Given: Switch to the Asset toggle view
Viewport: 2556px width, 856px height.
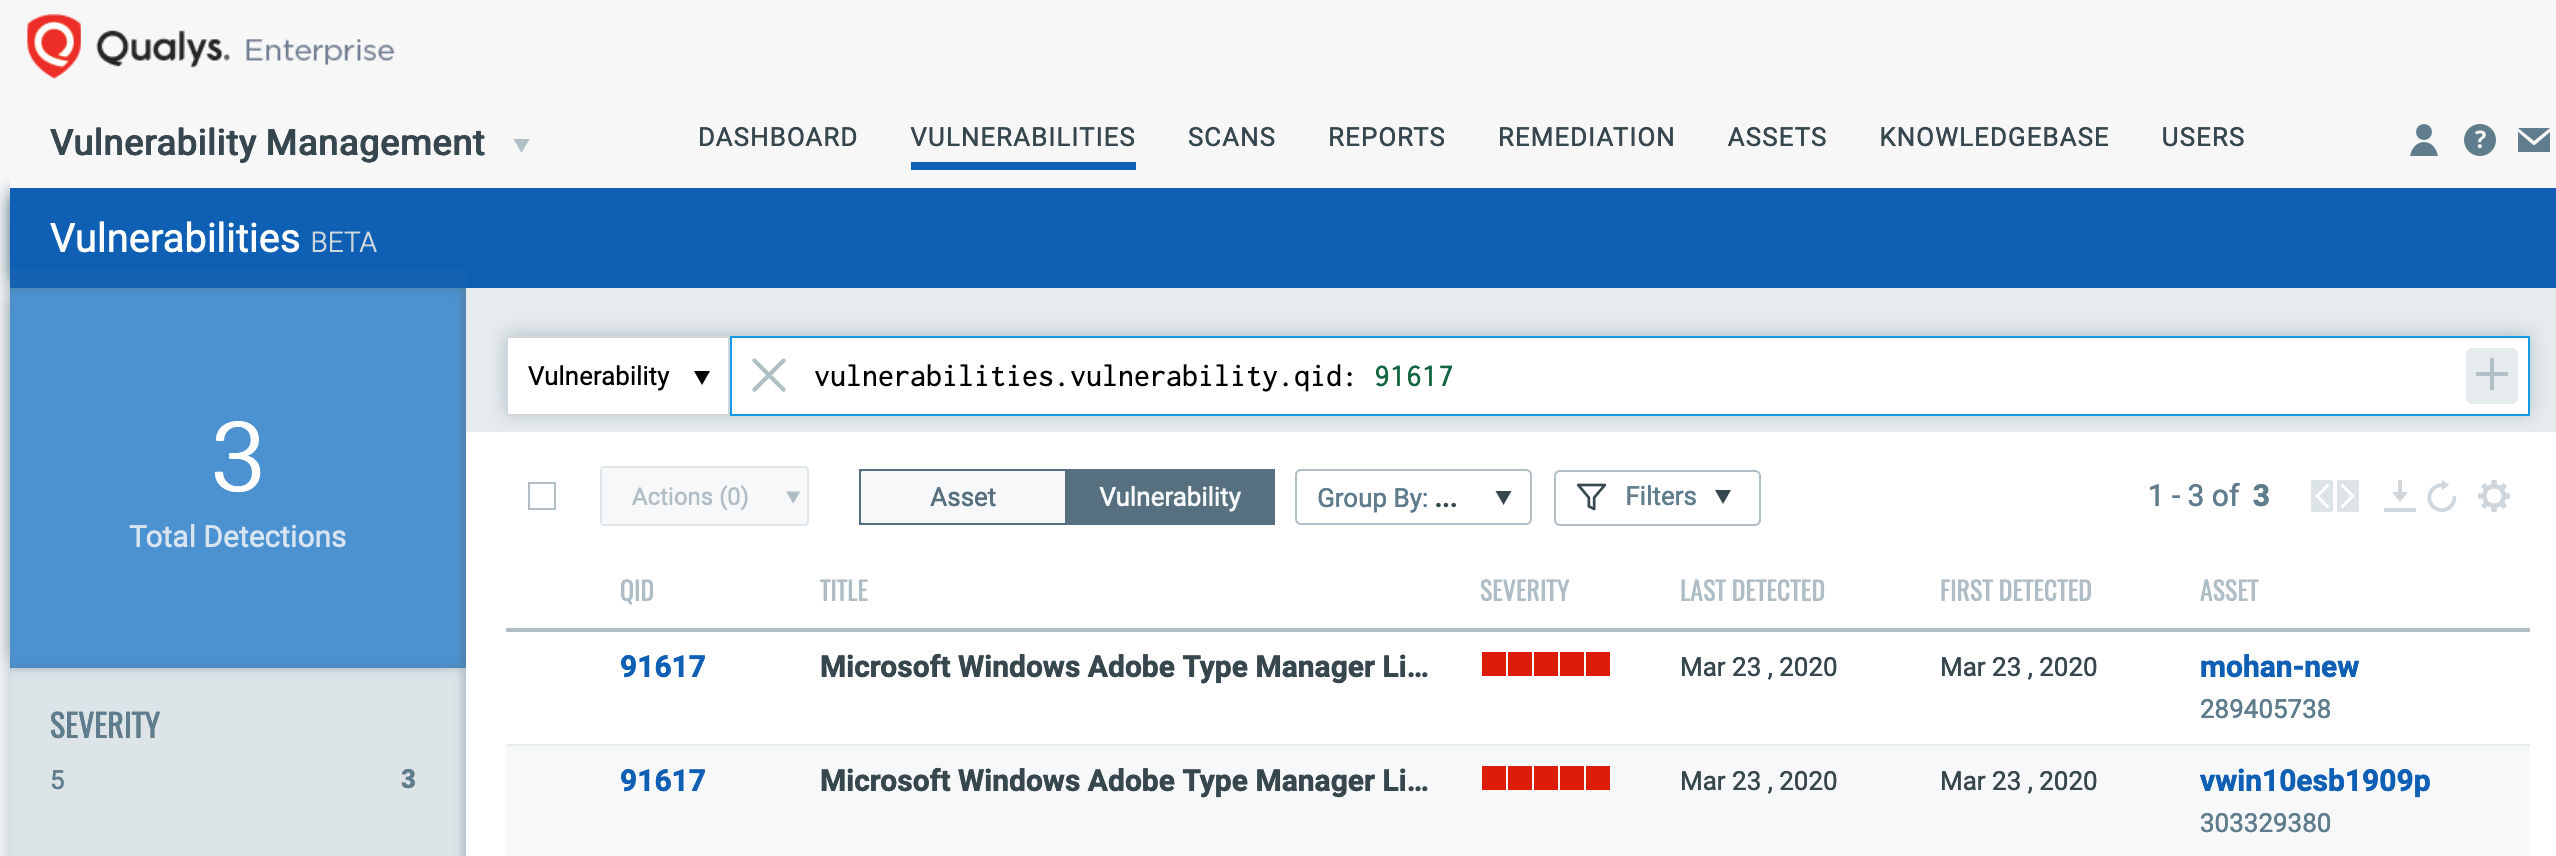Looking at the screenshot, I should click(x=962, y=497).
